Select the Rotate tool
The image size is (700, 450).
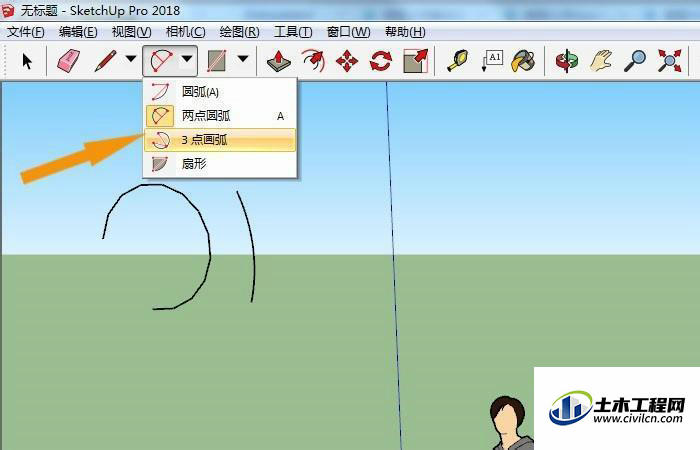pos(381,61)
